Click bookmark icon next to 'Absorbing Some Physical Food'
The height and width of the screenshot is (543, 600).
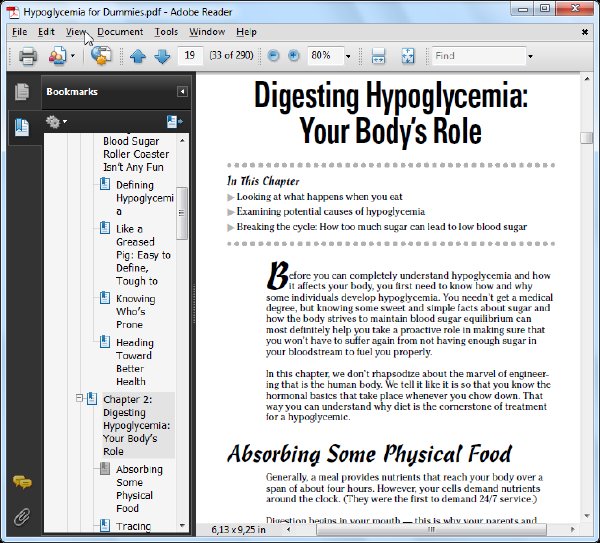105,469
